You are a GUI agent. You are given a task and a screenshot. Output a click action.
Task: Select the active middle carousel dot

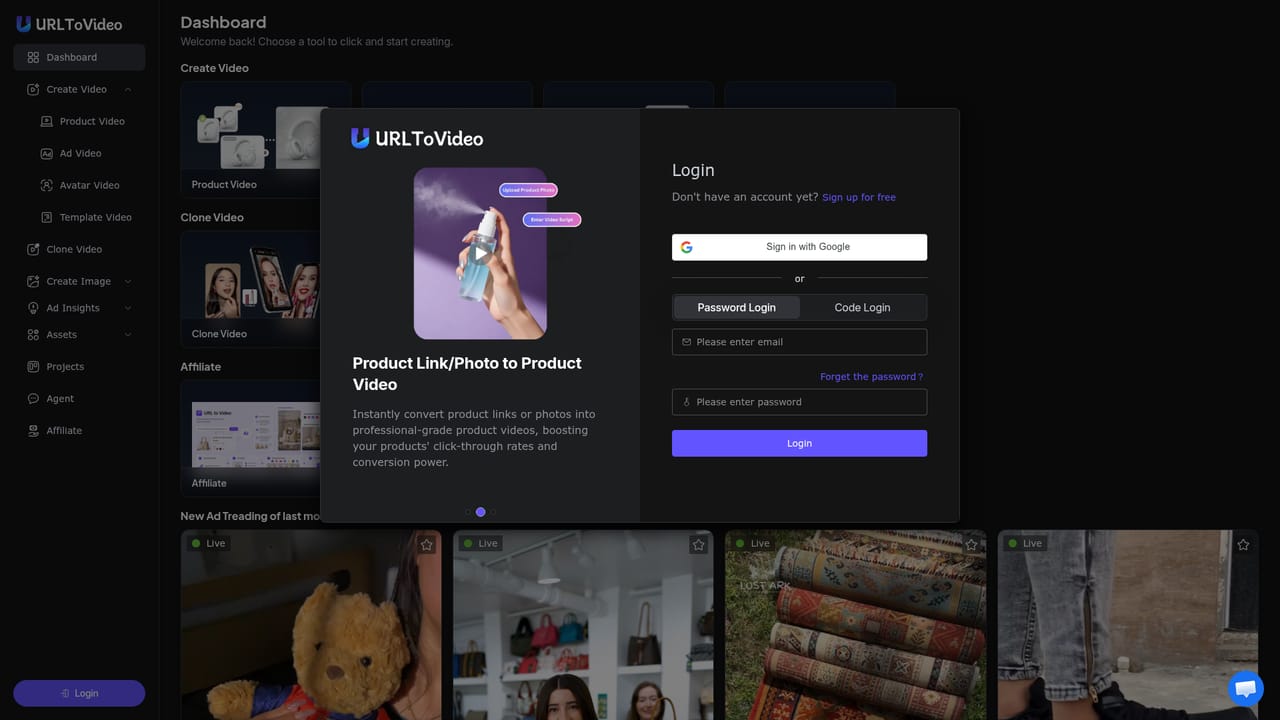tap(480, 512)
